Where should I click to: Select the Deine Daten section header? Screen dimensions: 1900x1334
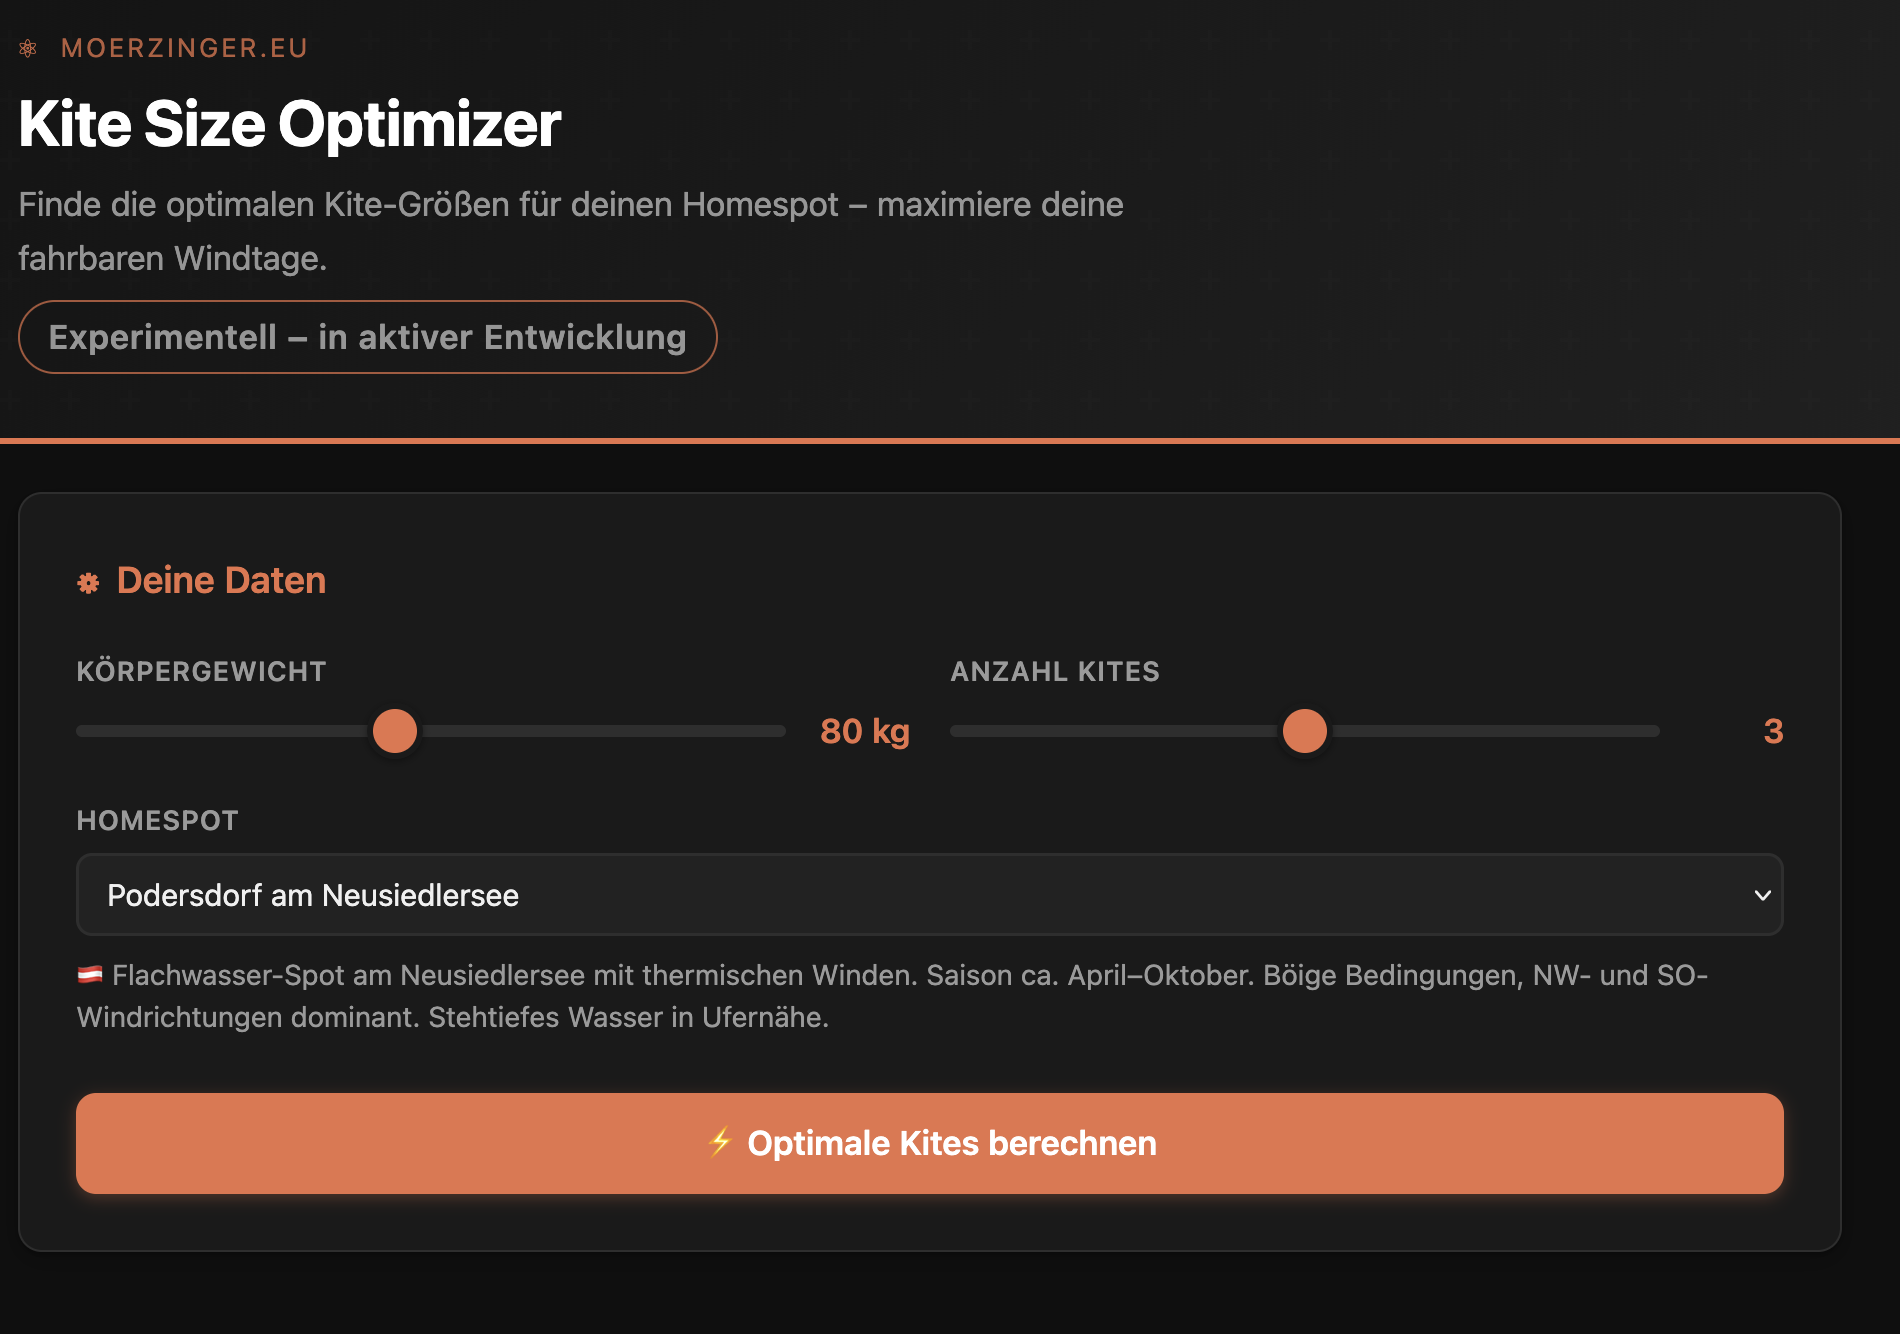[x=221, y=580]
